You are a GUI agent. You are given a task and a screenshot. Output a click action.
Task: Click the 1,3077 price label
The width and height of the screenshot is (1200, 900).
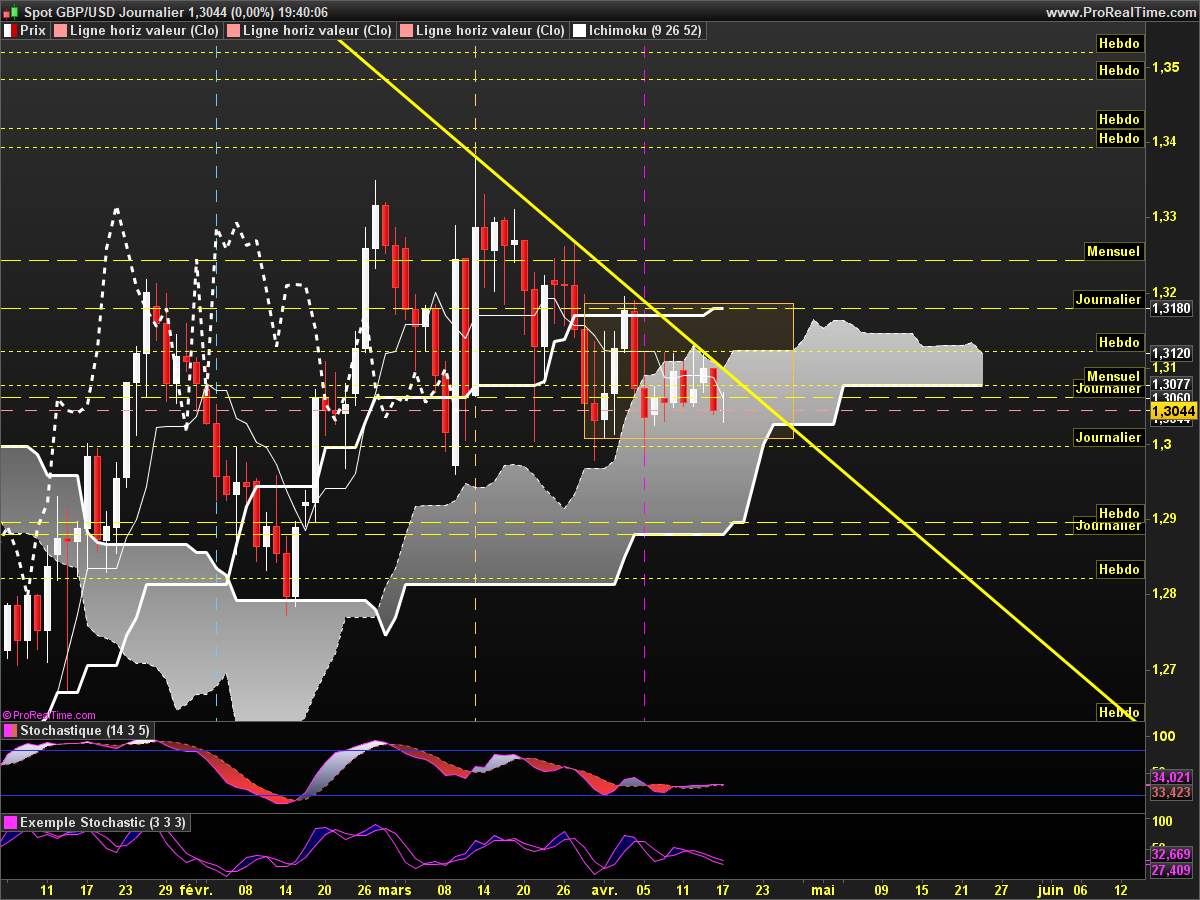[x=1171, y=385]
